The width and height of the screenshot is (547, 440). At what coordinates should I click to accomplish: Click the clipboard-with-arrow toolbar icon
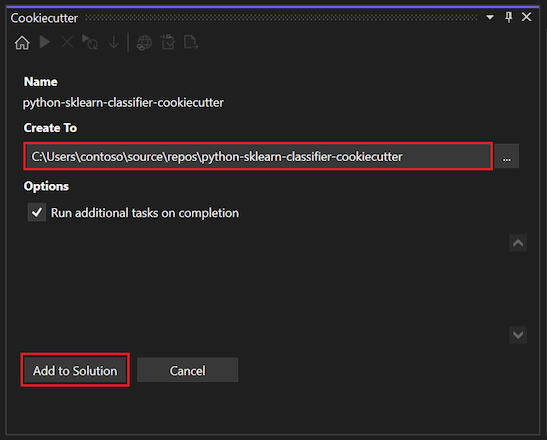pyautogui.click(x=168, y=43)
